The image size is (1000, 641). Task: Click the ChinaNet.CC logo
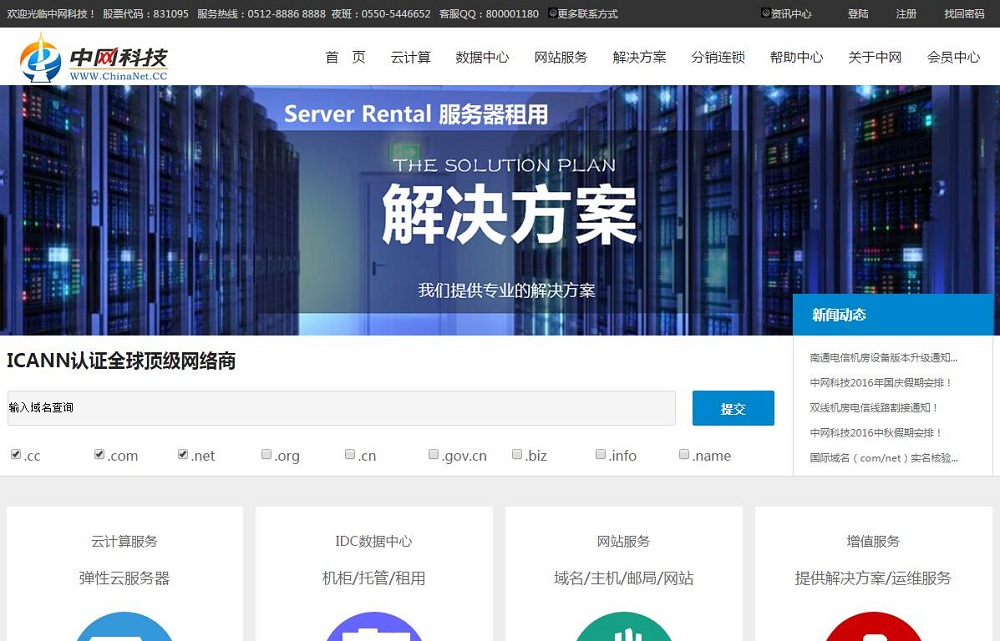(93, 58)
